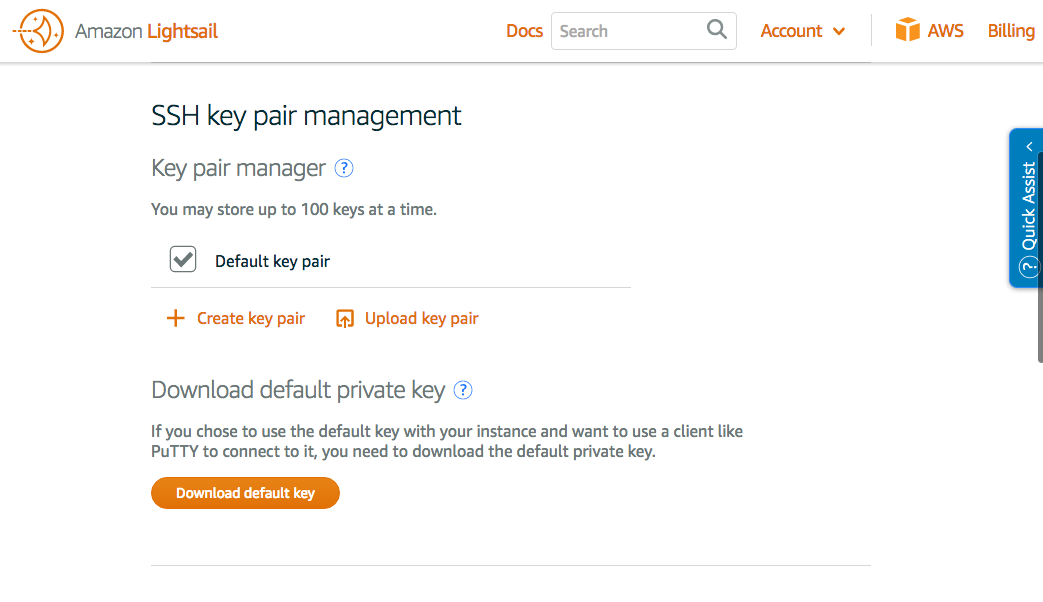Toggle the Default key pair checkbox
The width and height of the screenshot is (1043, 602).
click(183, 260)
